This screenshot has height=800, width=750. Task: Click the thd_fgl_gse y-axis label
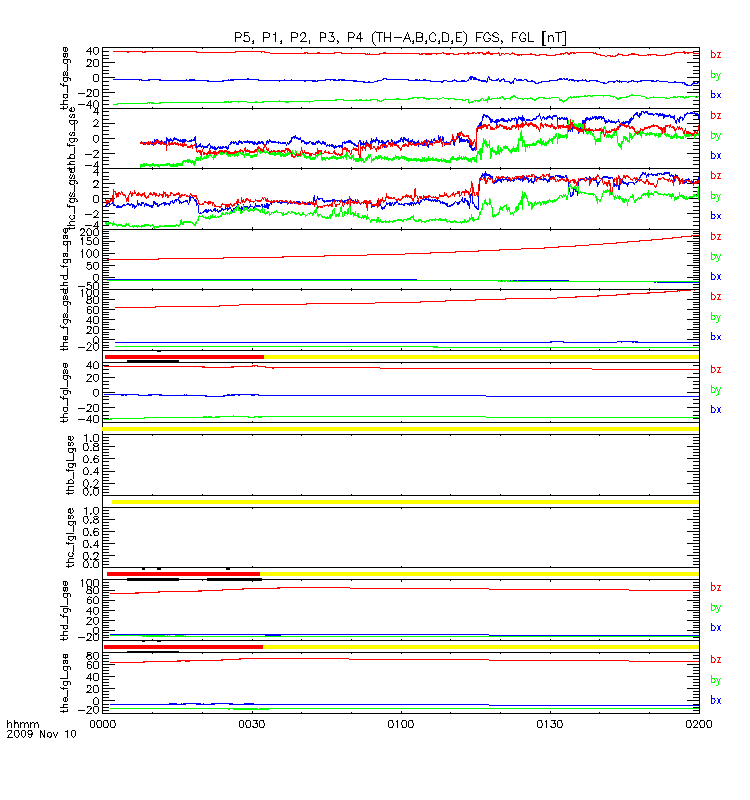point(65,610)
